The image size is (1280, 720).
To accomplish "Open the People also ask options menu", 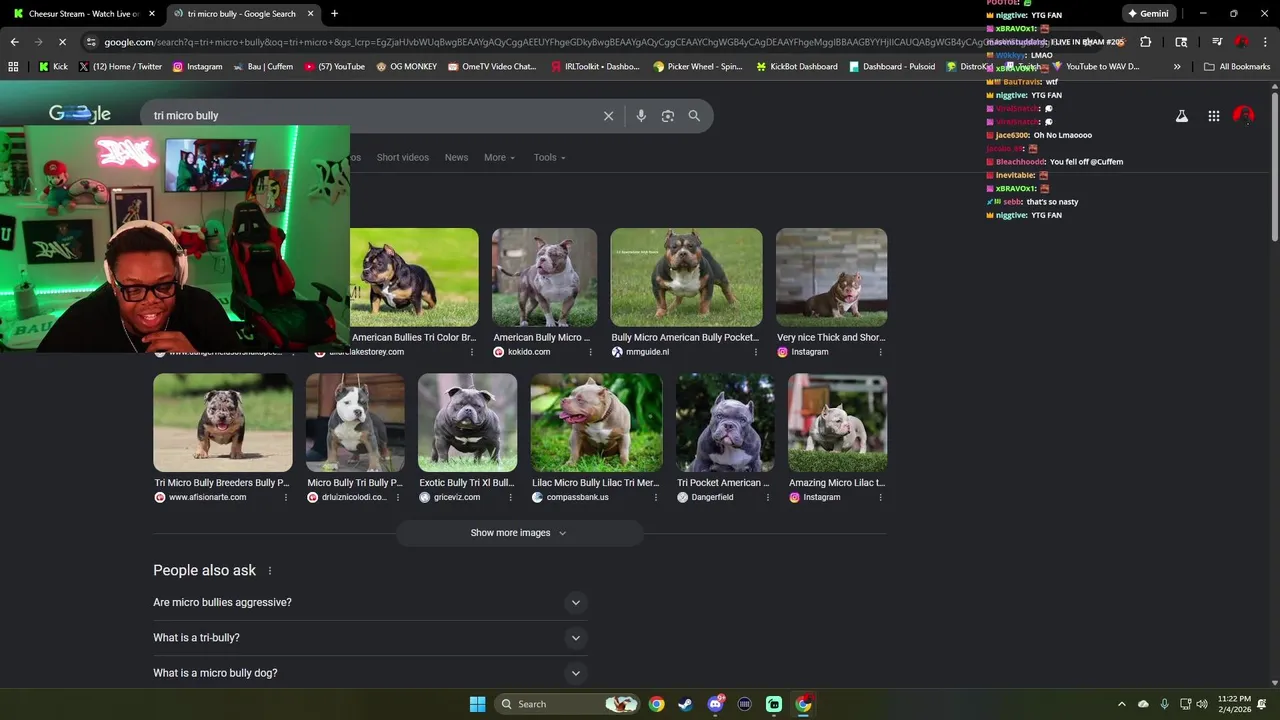I will coord(269,571).
